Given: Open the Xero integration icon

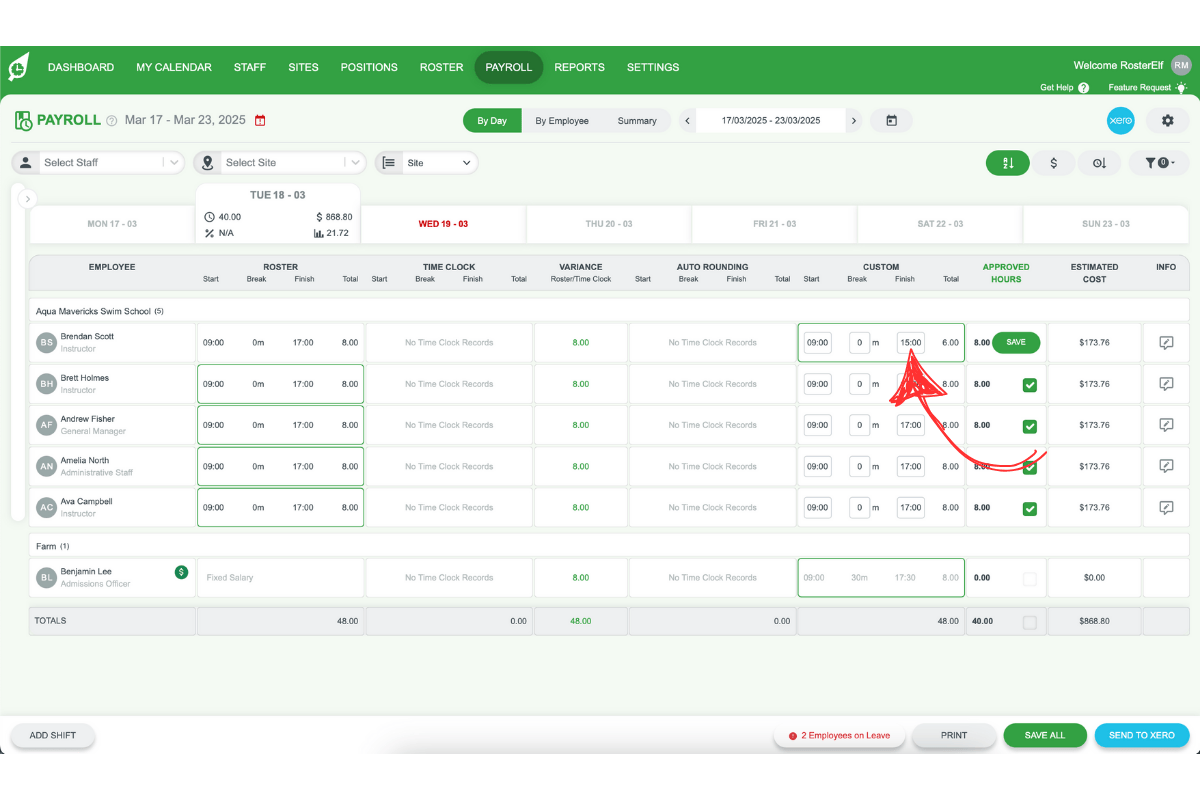Looking at the screenshot, I should (1121, 120).
